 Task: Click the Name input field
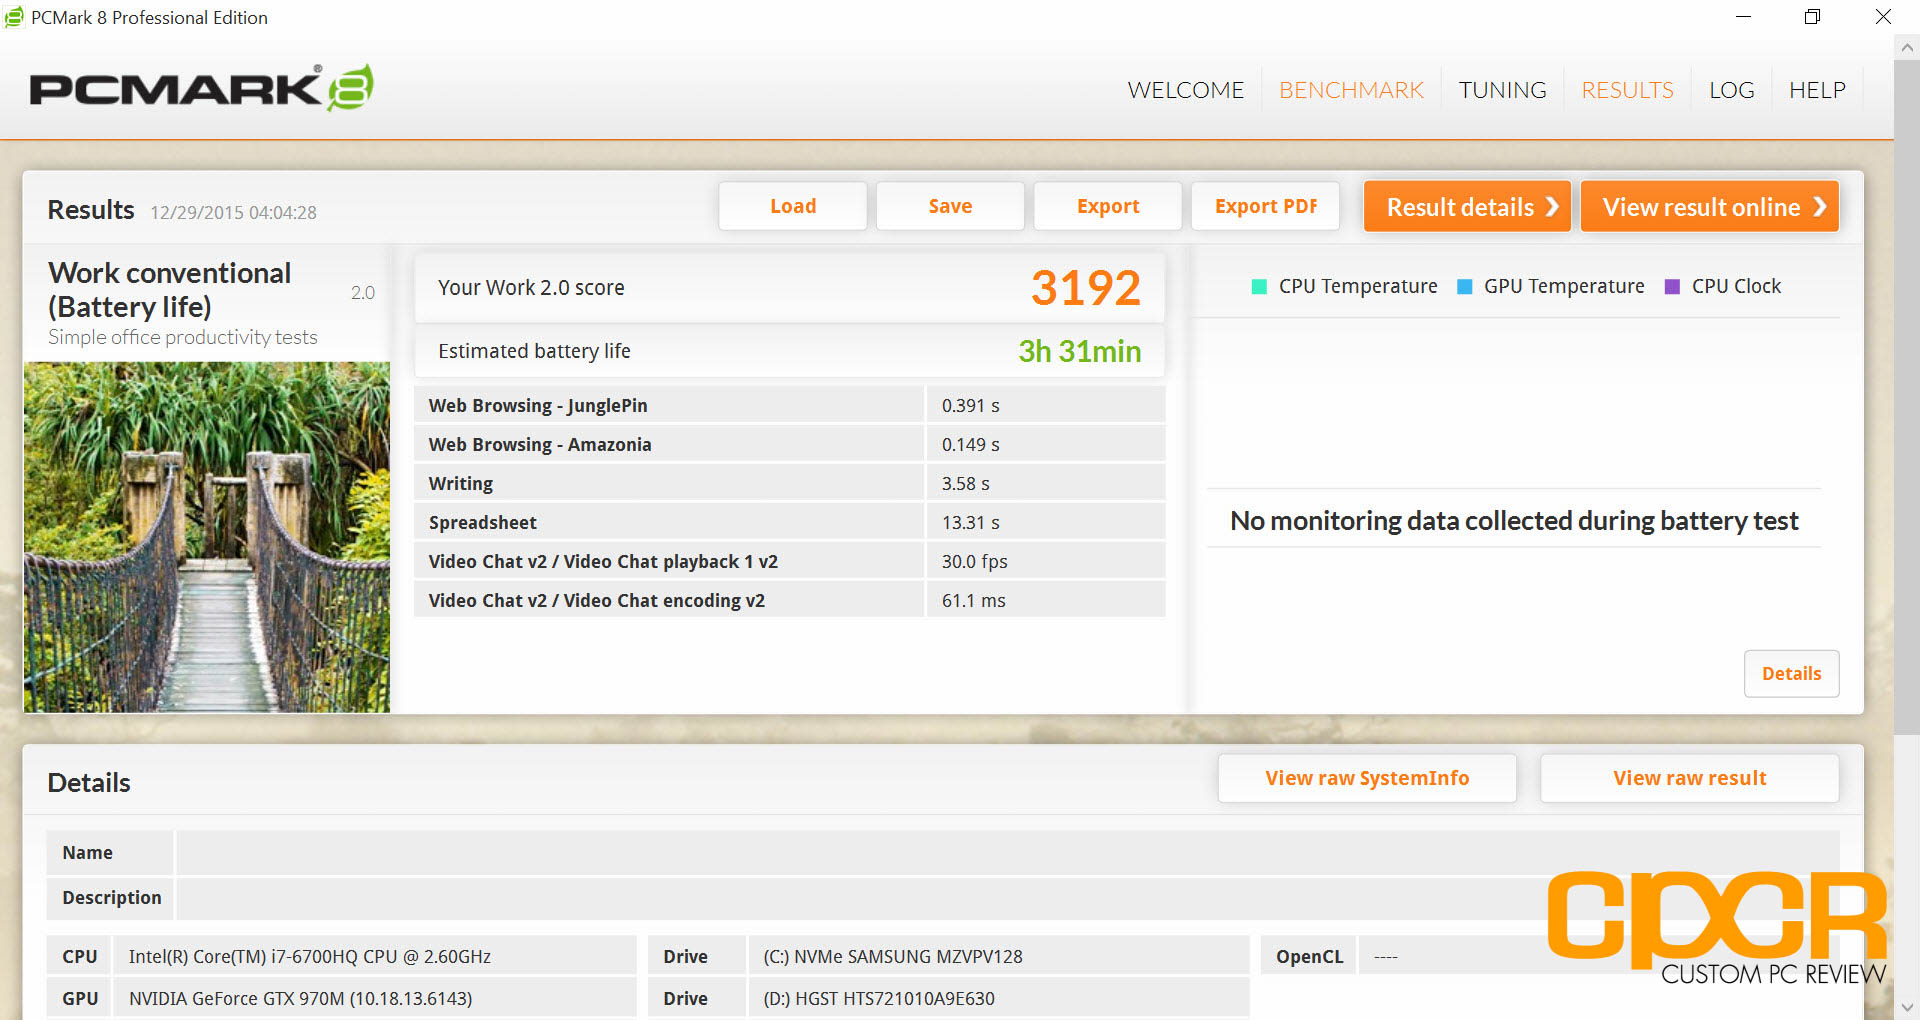1007,853
